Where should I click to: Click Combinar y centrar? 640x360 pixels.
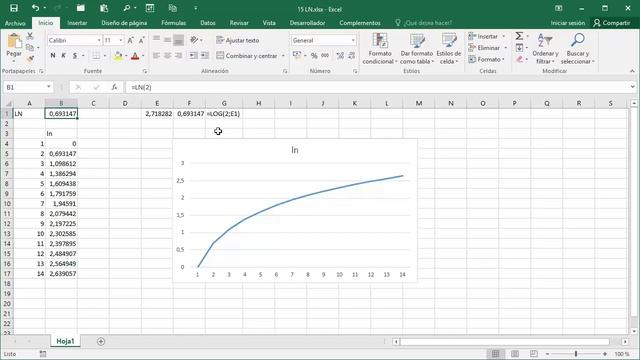pos(247,56)
